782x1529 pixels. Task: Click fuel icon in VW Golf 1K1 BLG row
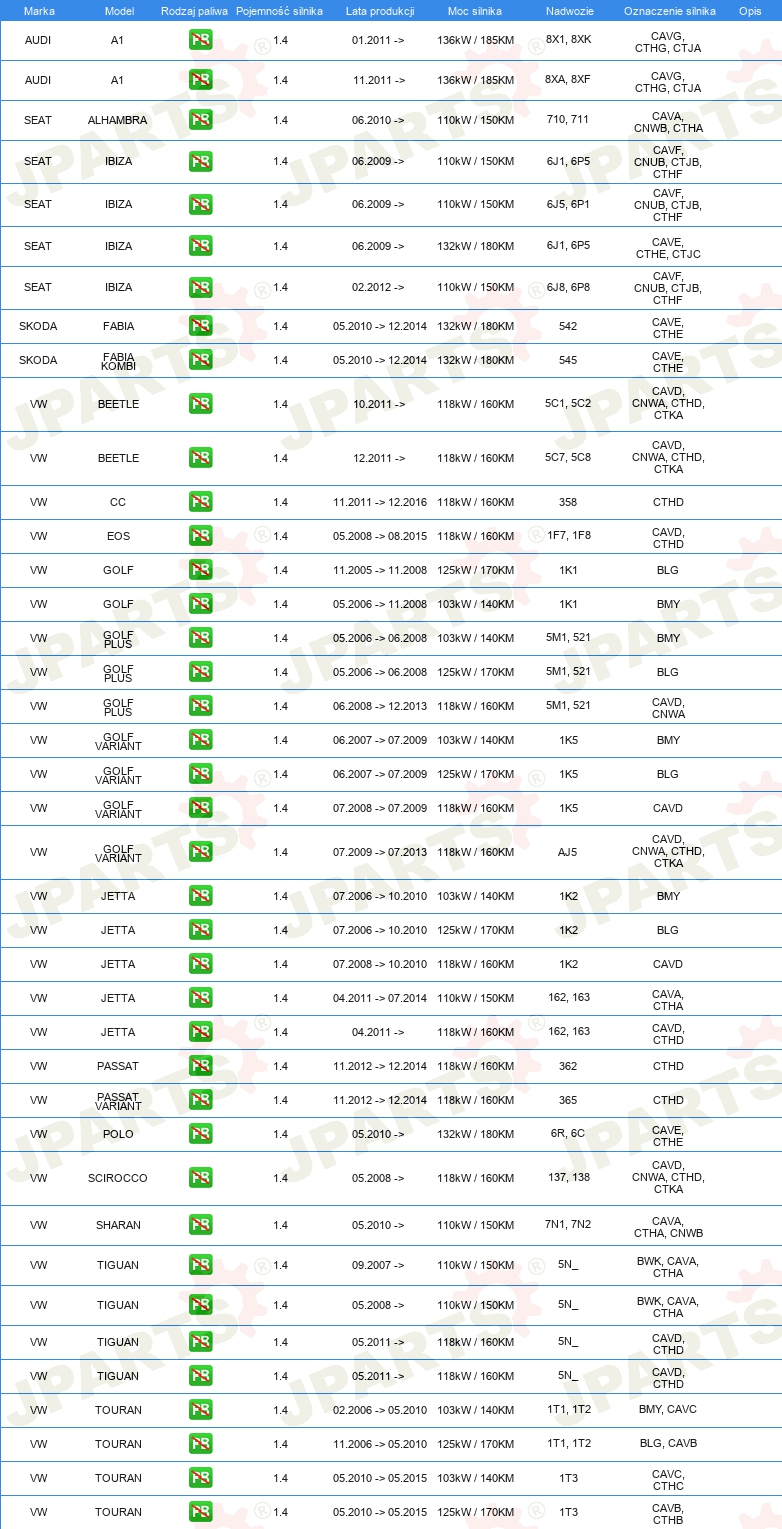click(x=200, y=570)
